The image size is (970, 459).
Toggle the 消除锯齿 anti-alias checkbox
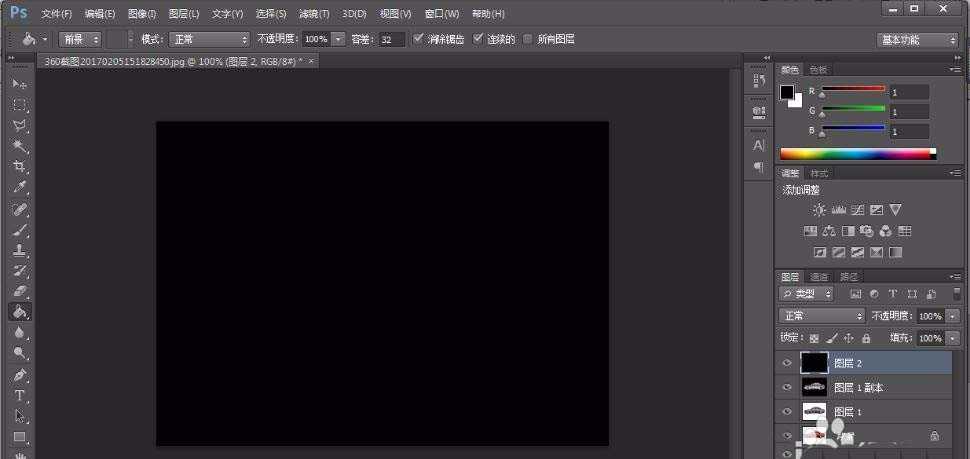(x=418, y=39)
